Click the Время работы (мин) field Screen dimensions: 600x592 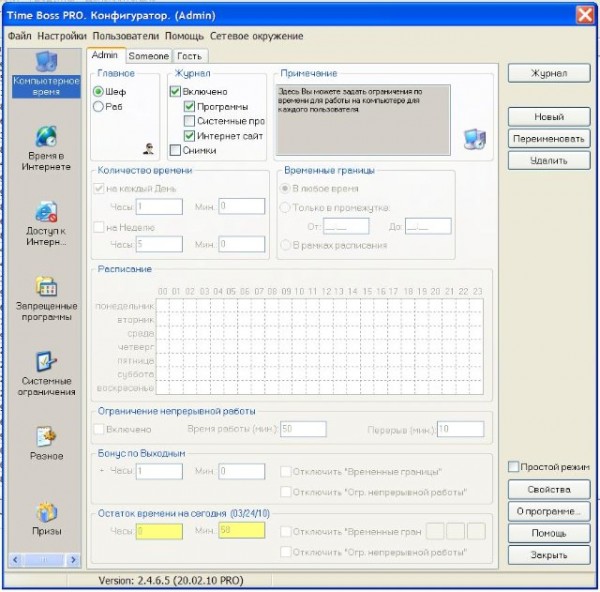(x=303, y=429)
